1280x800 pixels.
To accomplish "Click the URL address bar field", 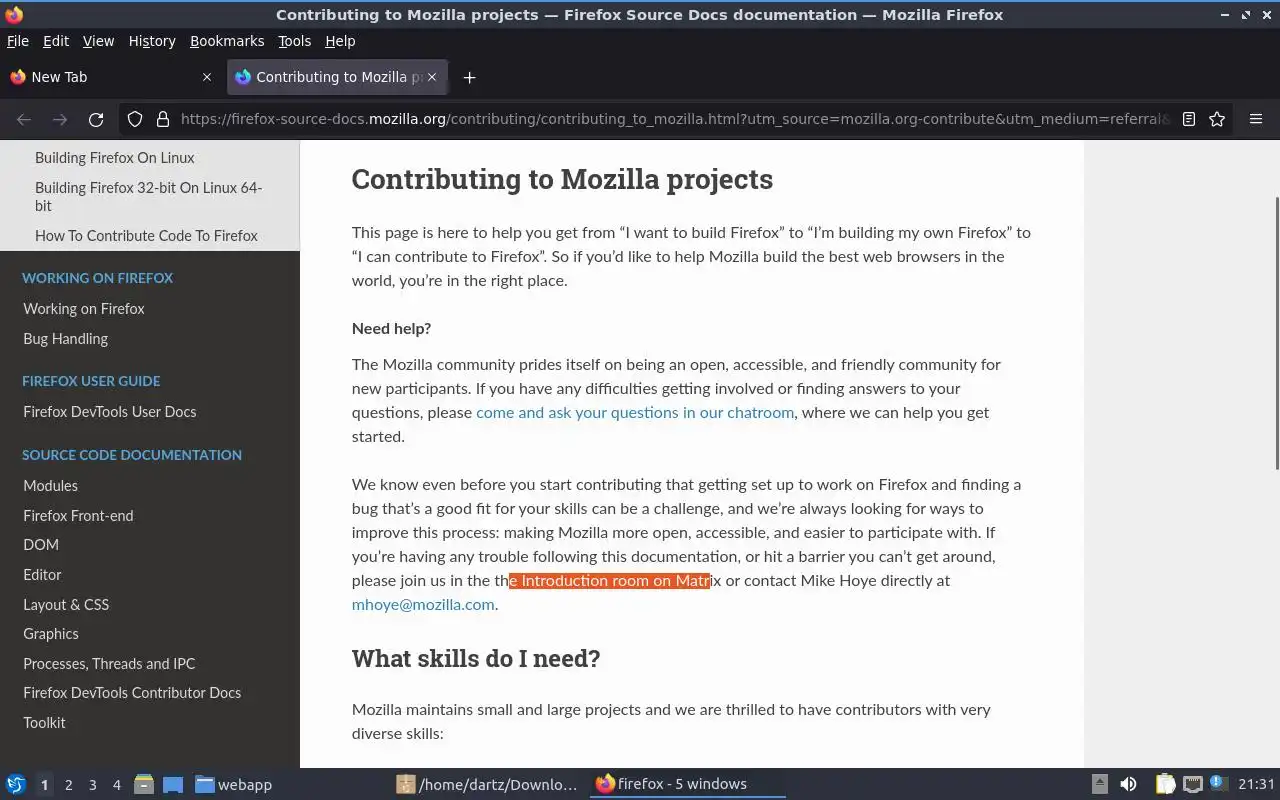I will click(674, 119).
